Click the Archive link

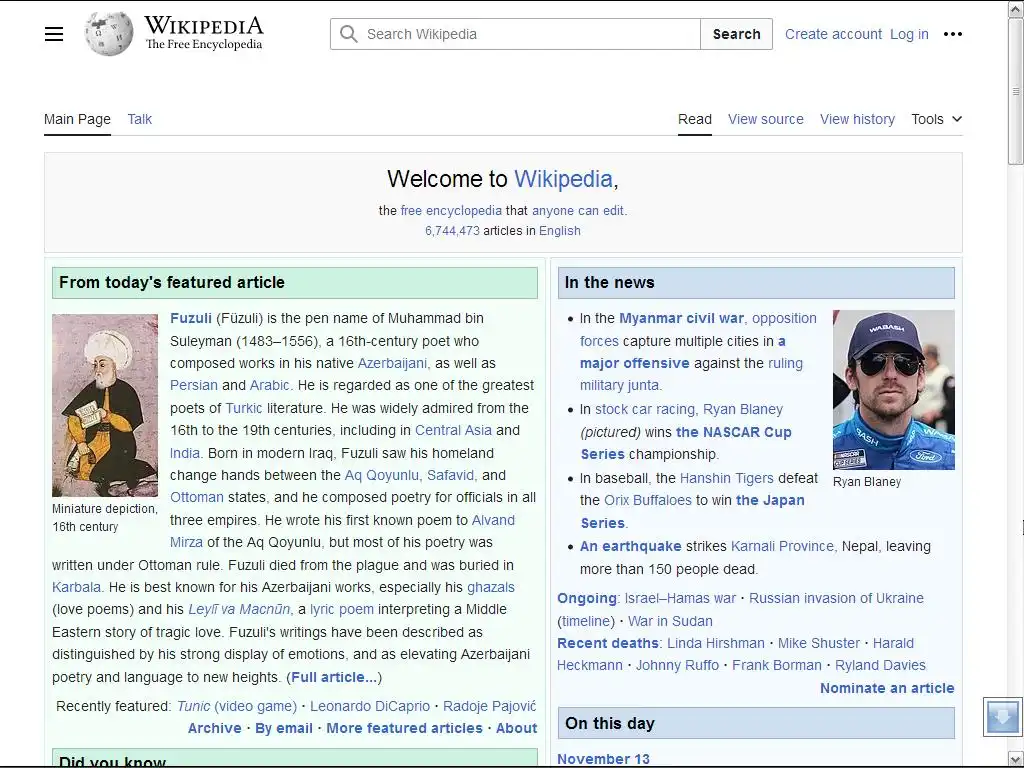click(214, 728)
